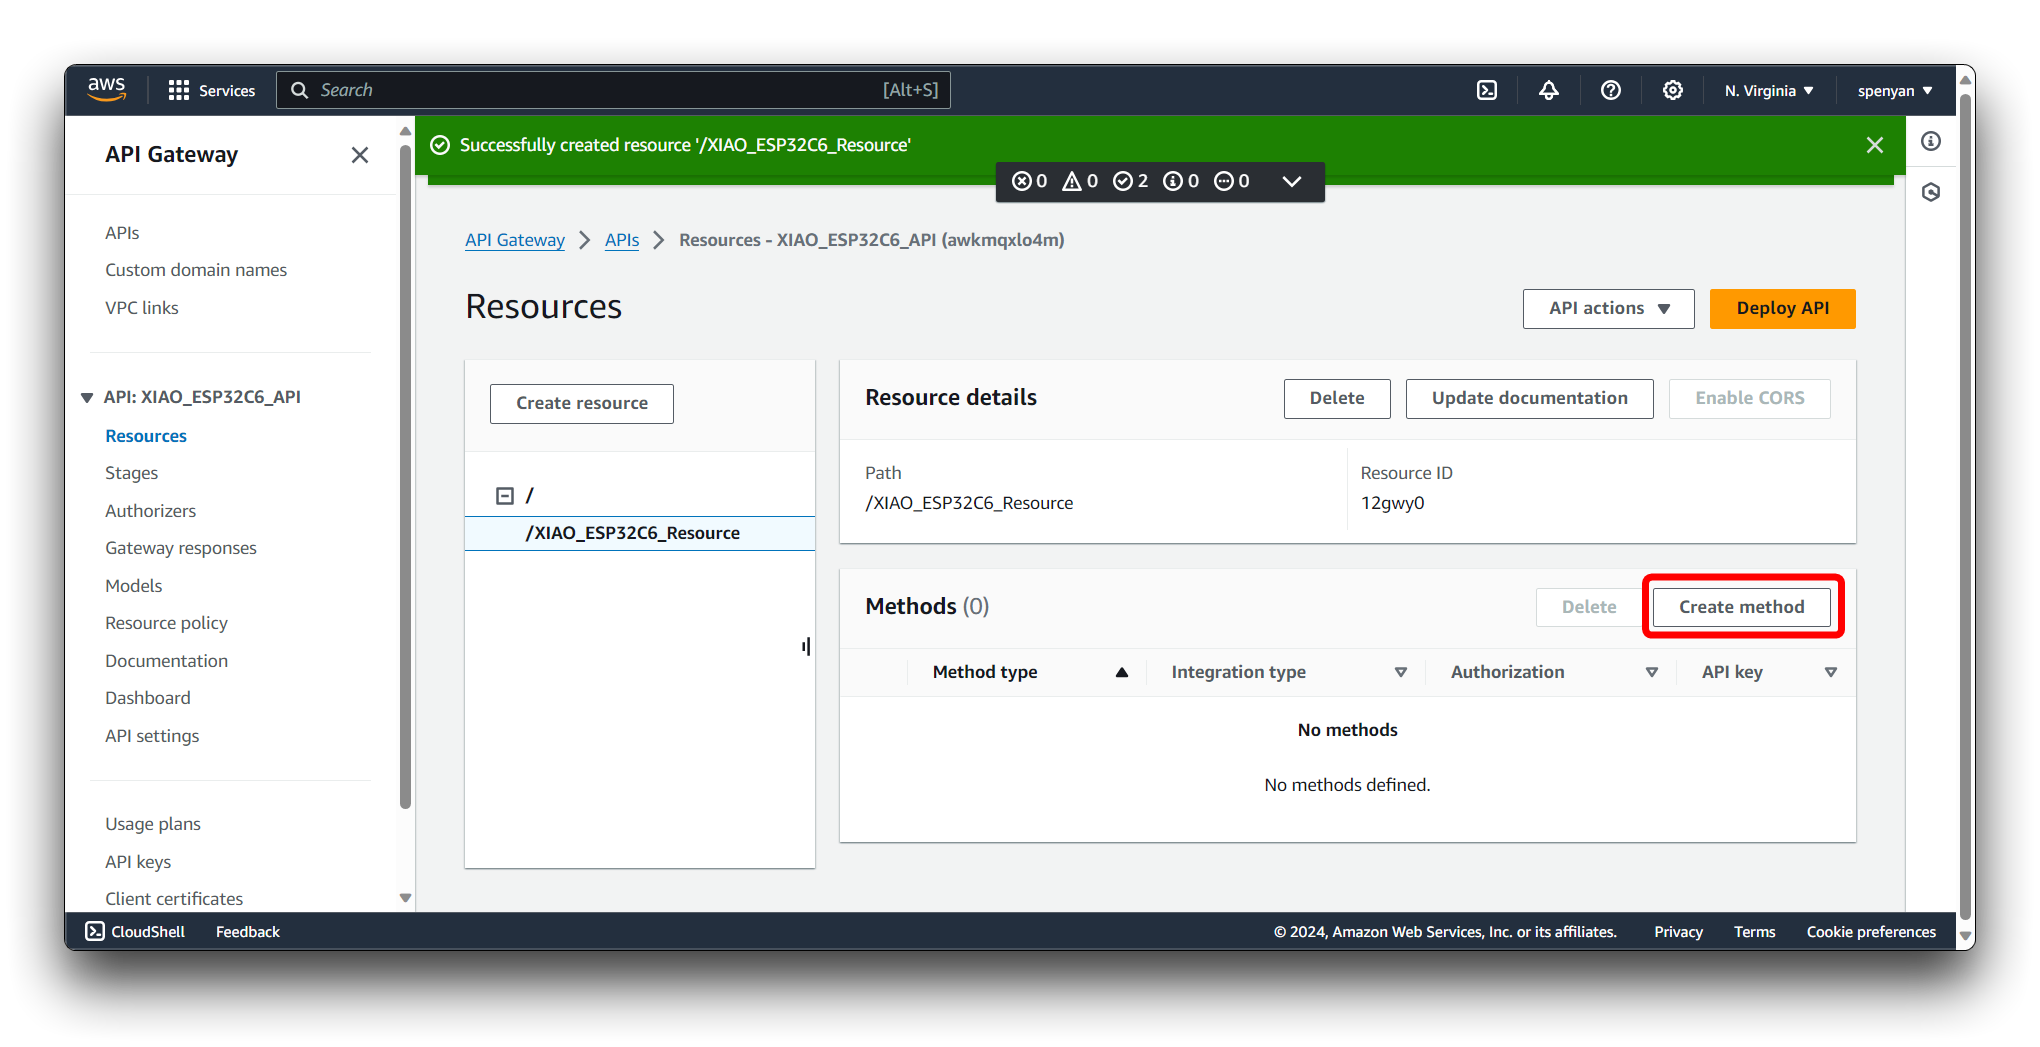The width and height of the screenshot is (2040, 1047).
Task: Open API keys in the sidebar
Action: click(138, 862)
